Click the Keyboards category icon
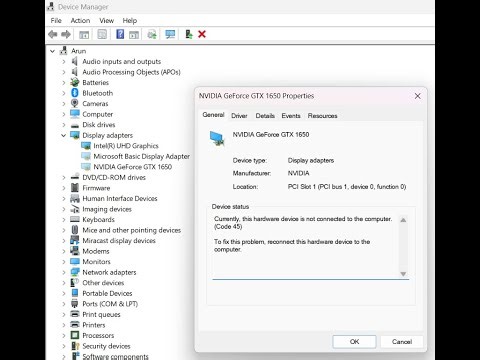 (x=75, y=219)
